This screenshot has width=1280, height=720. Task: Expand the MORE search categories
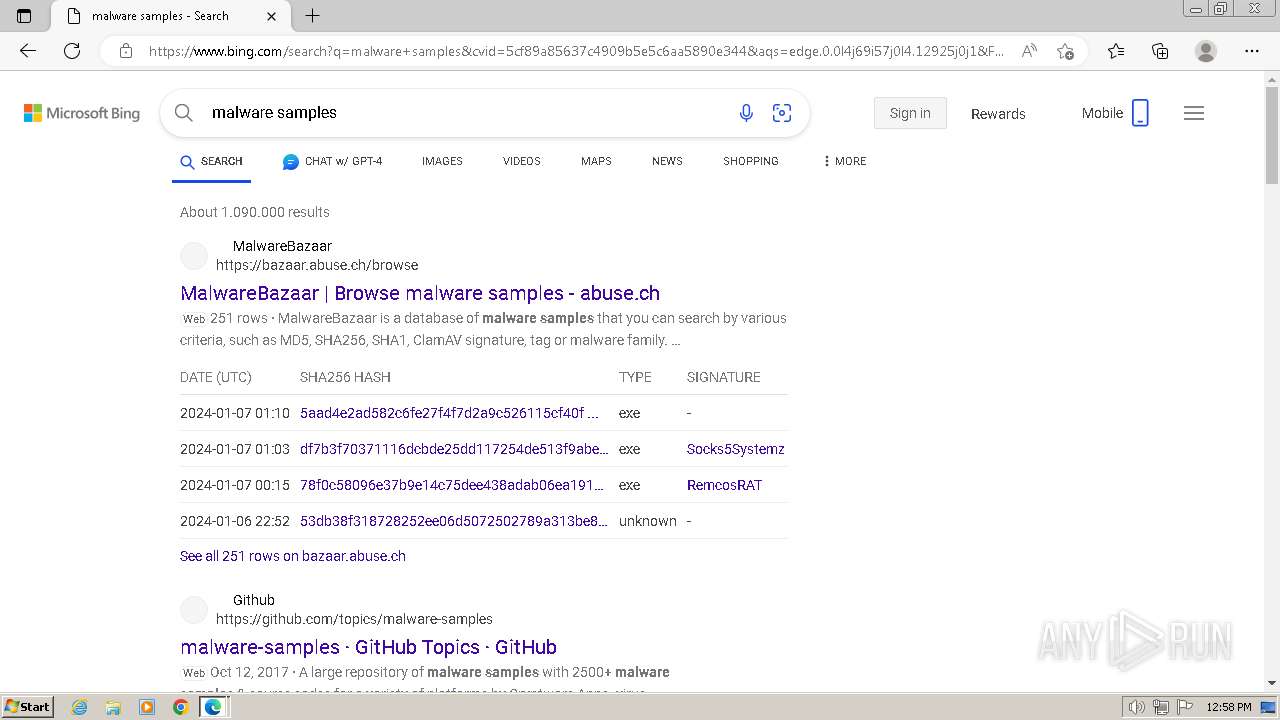click(844, 161)
